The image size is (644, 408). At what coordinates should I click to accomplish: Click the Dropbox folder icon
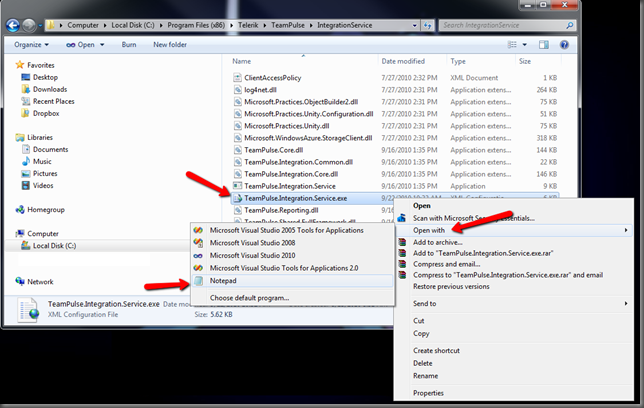25,113
